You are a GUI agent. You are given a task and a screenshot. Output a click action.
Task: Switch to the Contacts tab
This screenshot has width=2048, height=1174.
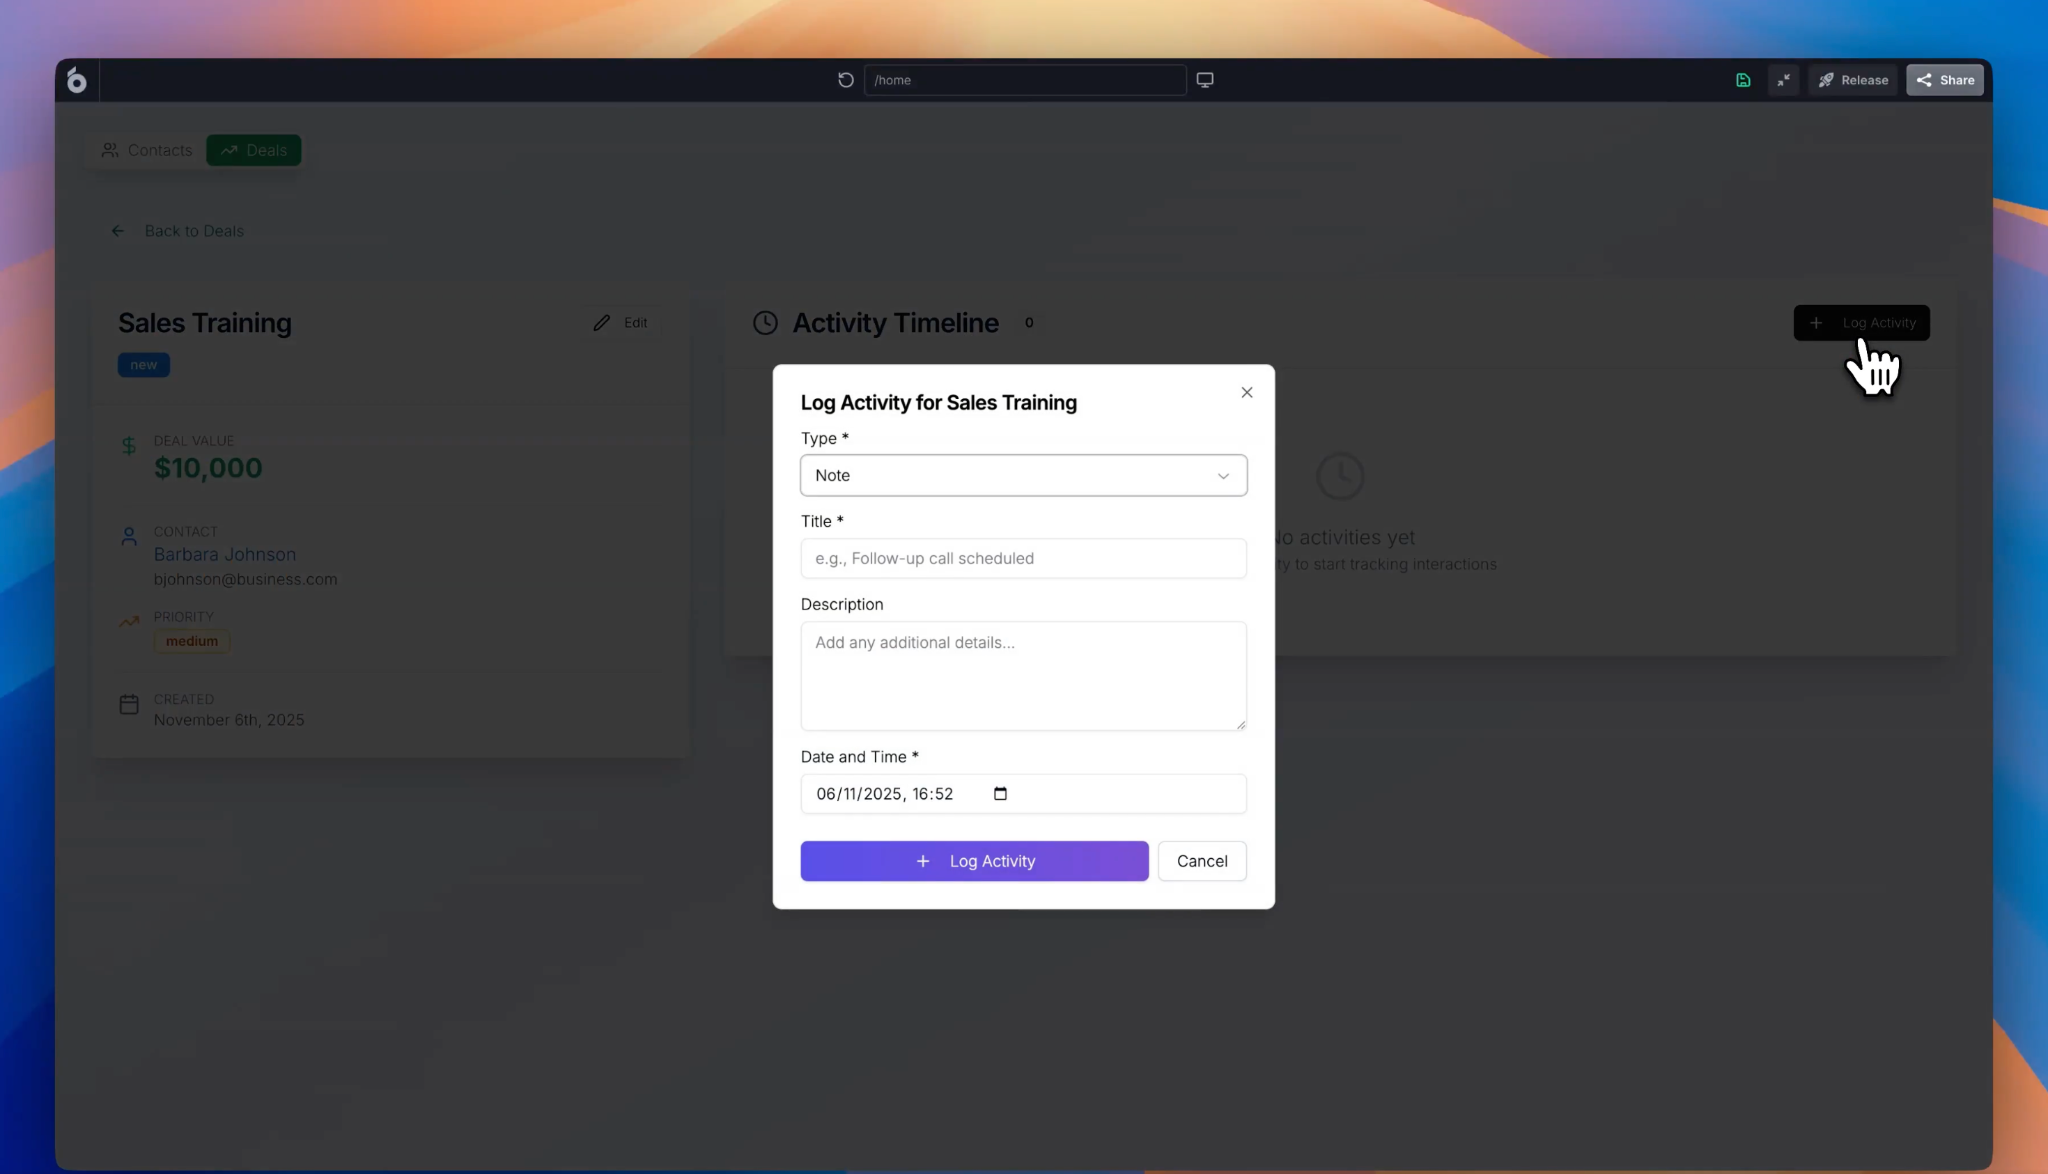tap(147, 150)
